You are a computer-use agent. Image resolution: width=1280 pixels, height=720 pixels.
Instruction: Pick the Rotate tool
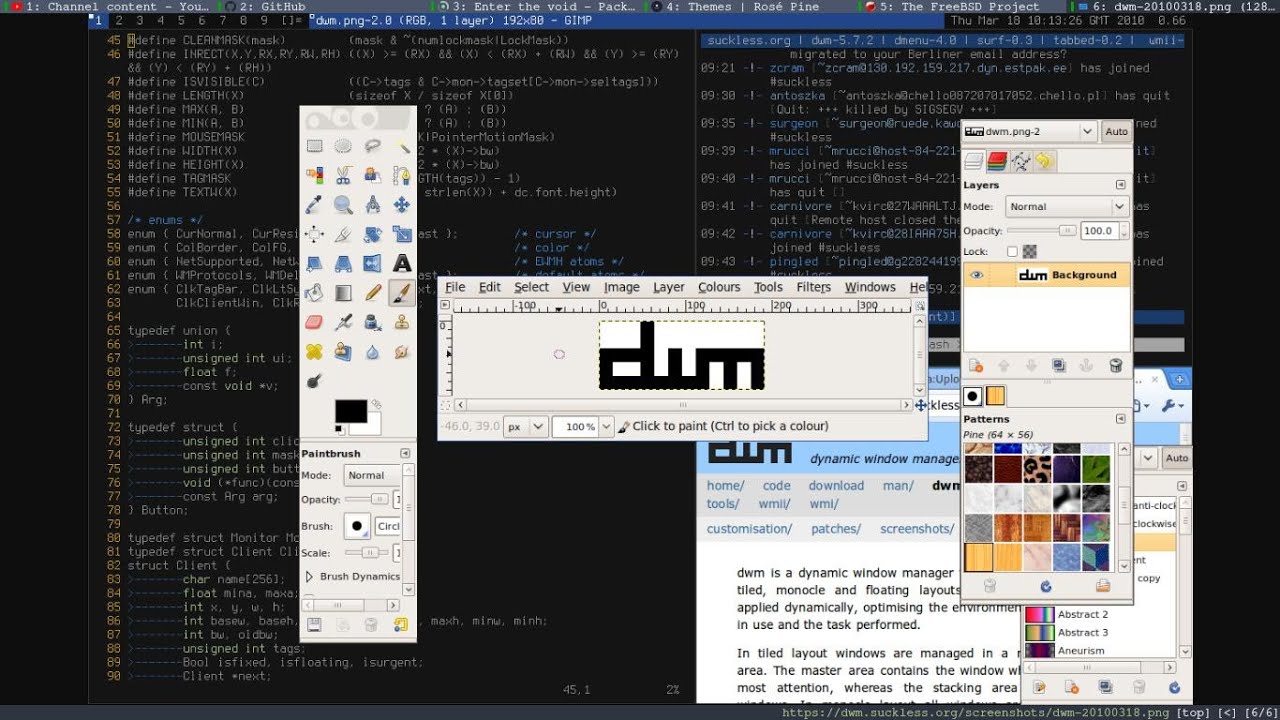pos(373,234)
